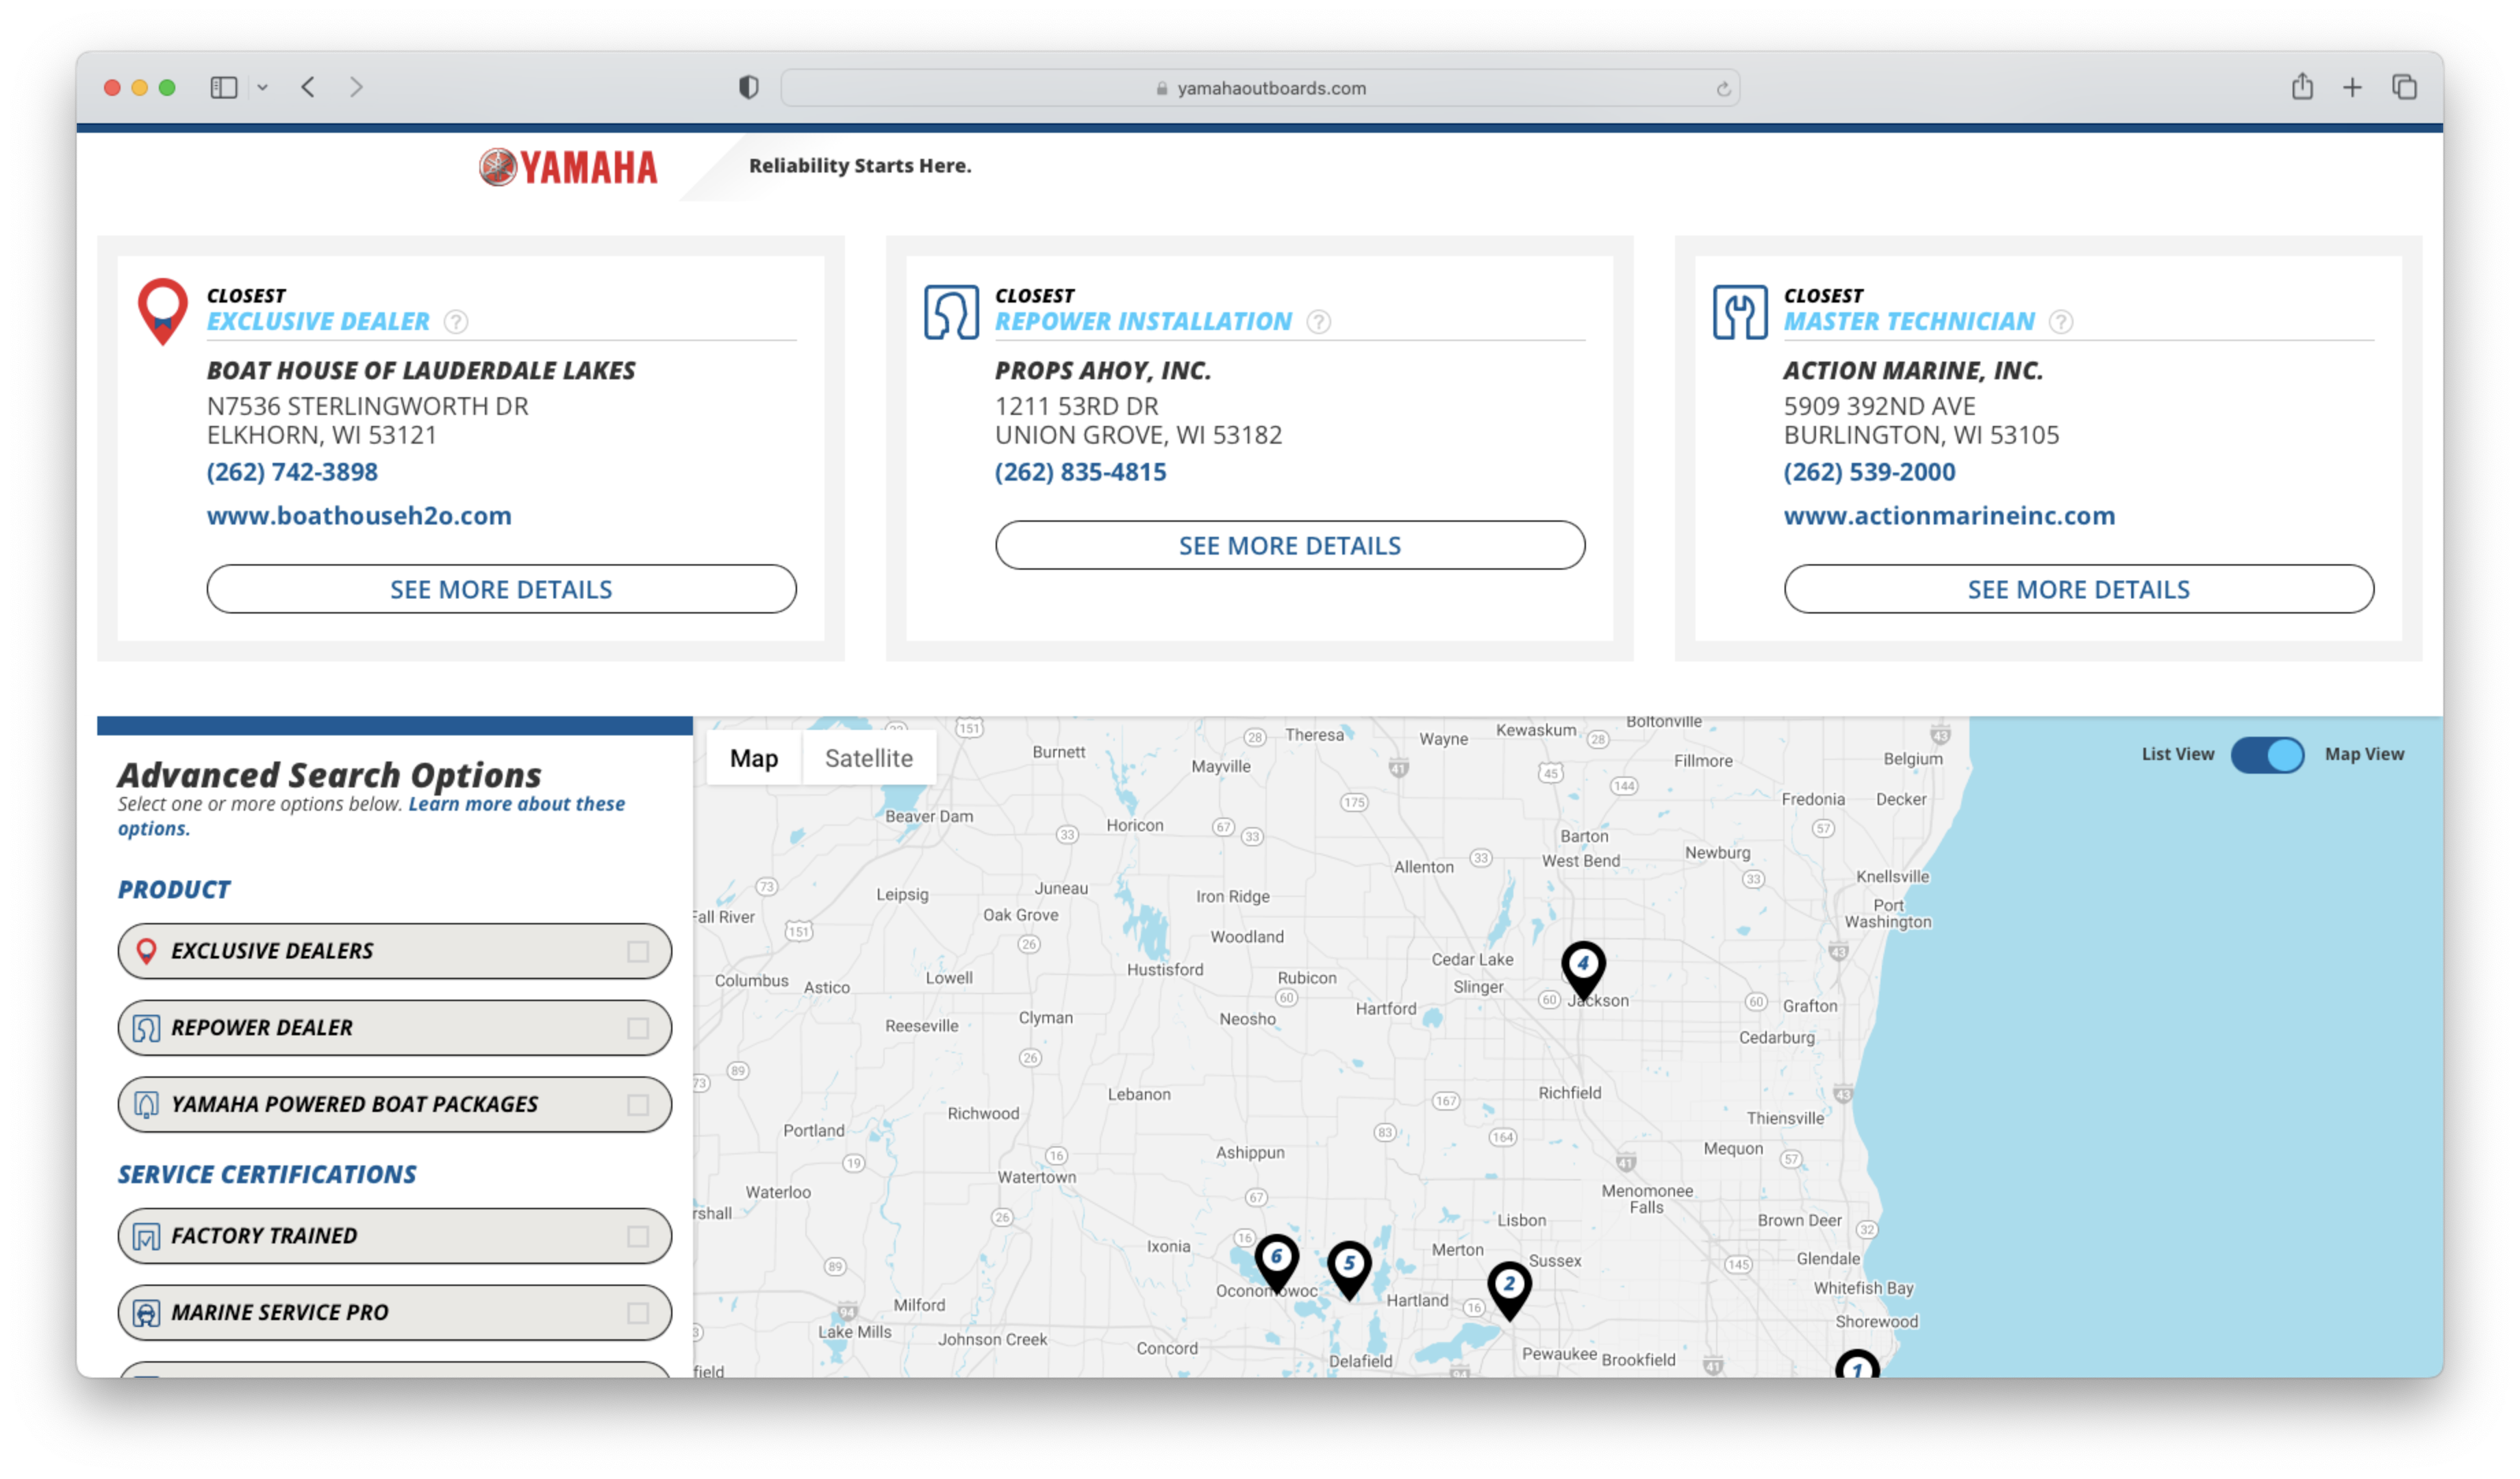The width and height of the screenshot is (2520, 1479).
Task: Select map pin number 5 near Hartland
Action: (x=1349, y=1270)
